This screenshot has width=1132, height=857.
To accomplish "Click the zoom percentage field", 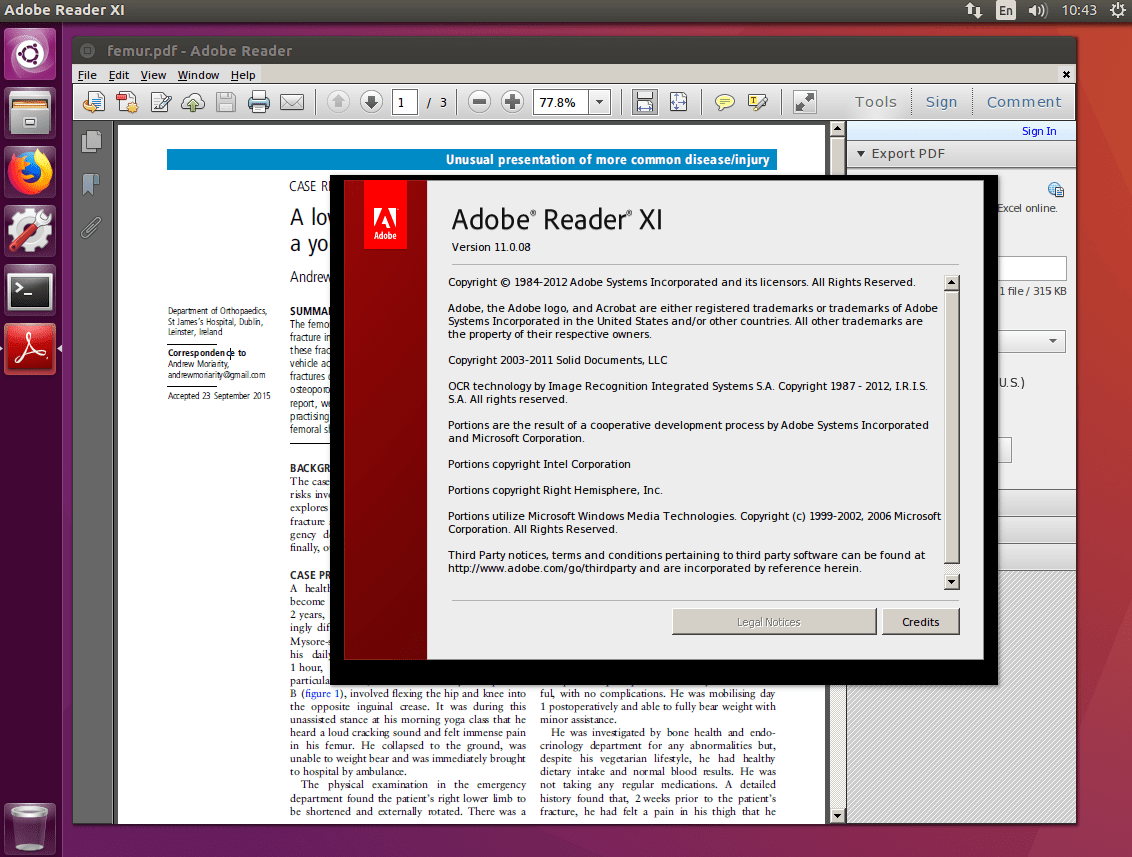I will coord(561,103).
